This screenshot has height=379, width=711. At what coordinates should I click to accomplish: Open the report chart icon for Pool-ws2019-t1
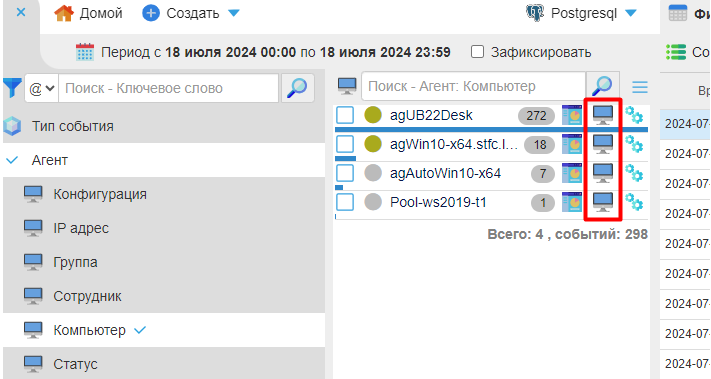[572, 202]
